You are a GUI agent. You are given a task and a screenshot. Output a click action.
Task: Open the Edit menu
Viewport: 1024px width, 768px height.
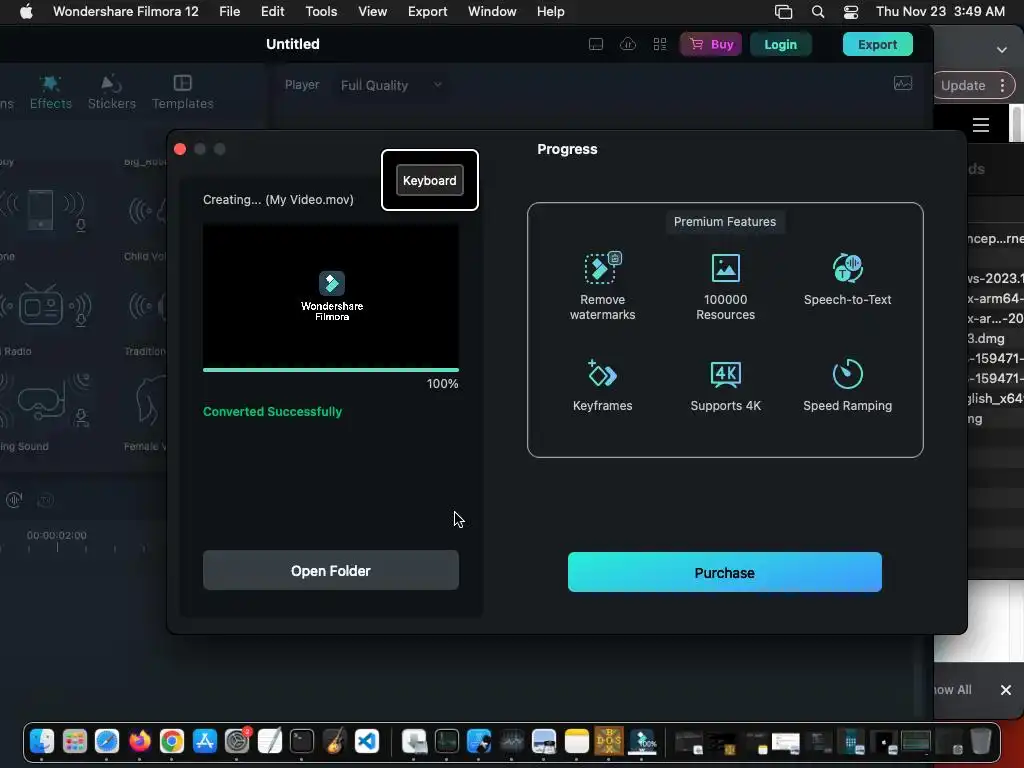(x=272, y=11)
